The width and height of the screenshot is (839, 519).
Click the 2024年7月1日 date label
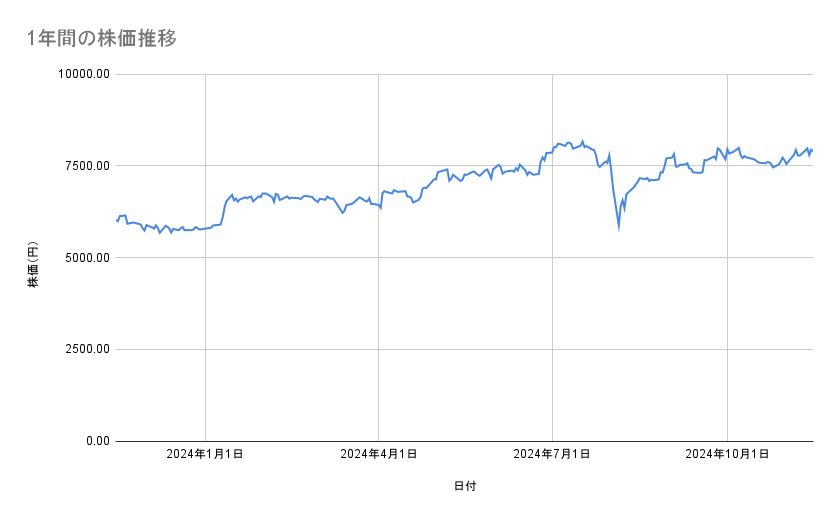click(x=551, y=454)
